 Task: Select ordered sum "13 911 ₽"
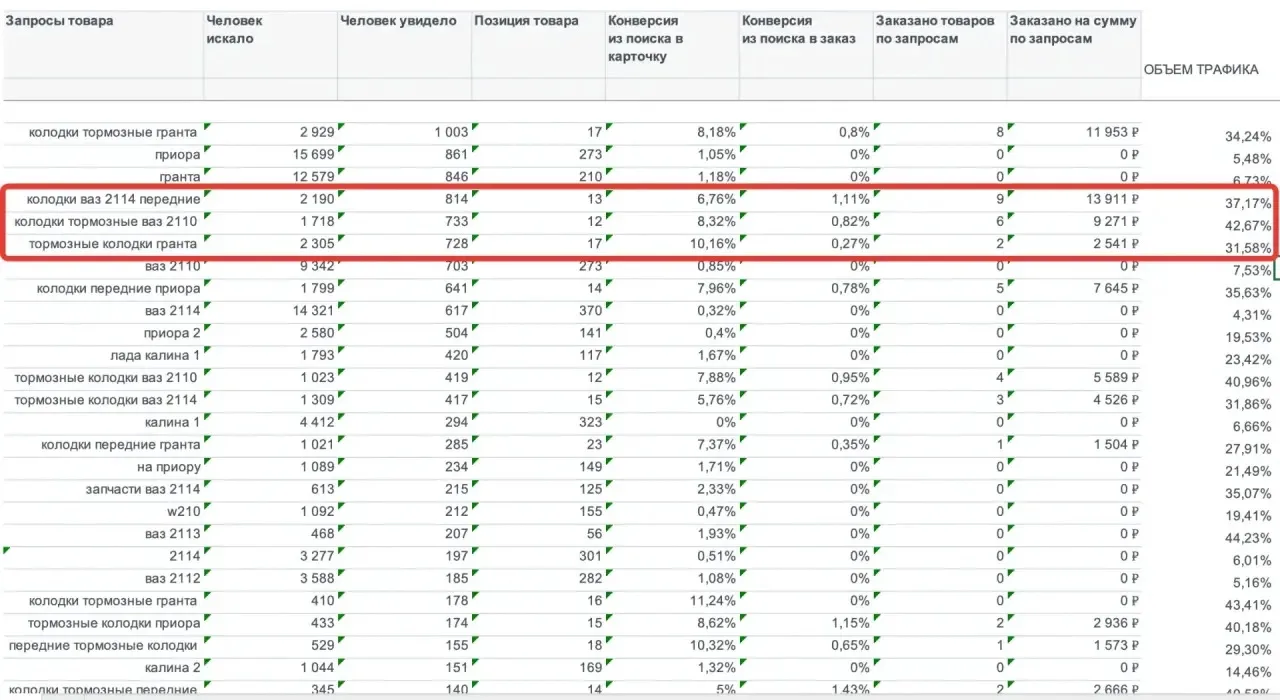tap(1111, 199)
